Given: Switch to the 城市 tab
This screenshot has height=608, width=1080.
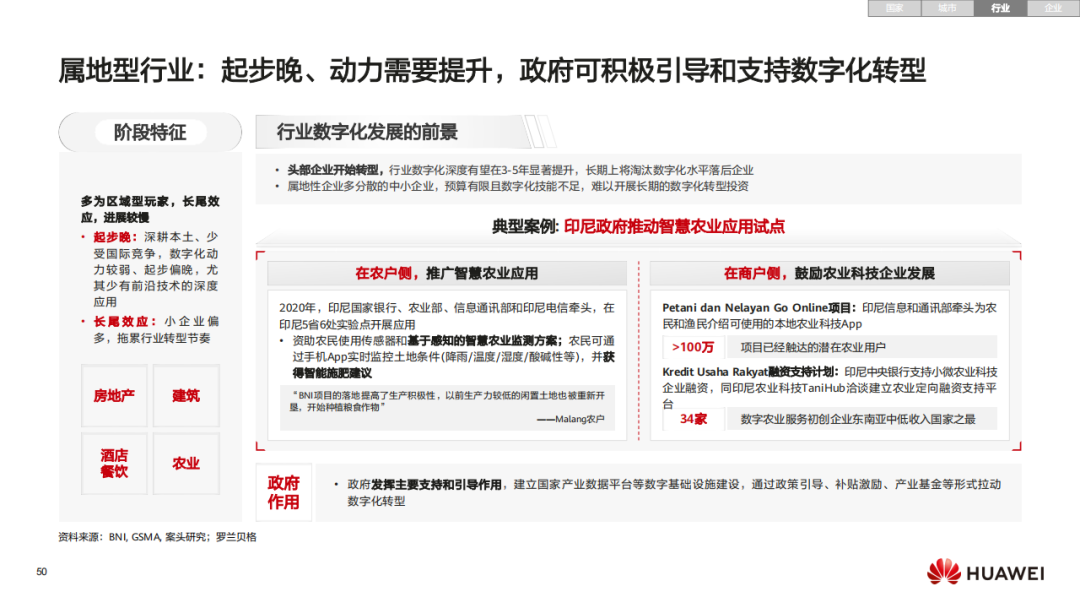Looking at the screenshot, I should coord(946,8).
